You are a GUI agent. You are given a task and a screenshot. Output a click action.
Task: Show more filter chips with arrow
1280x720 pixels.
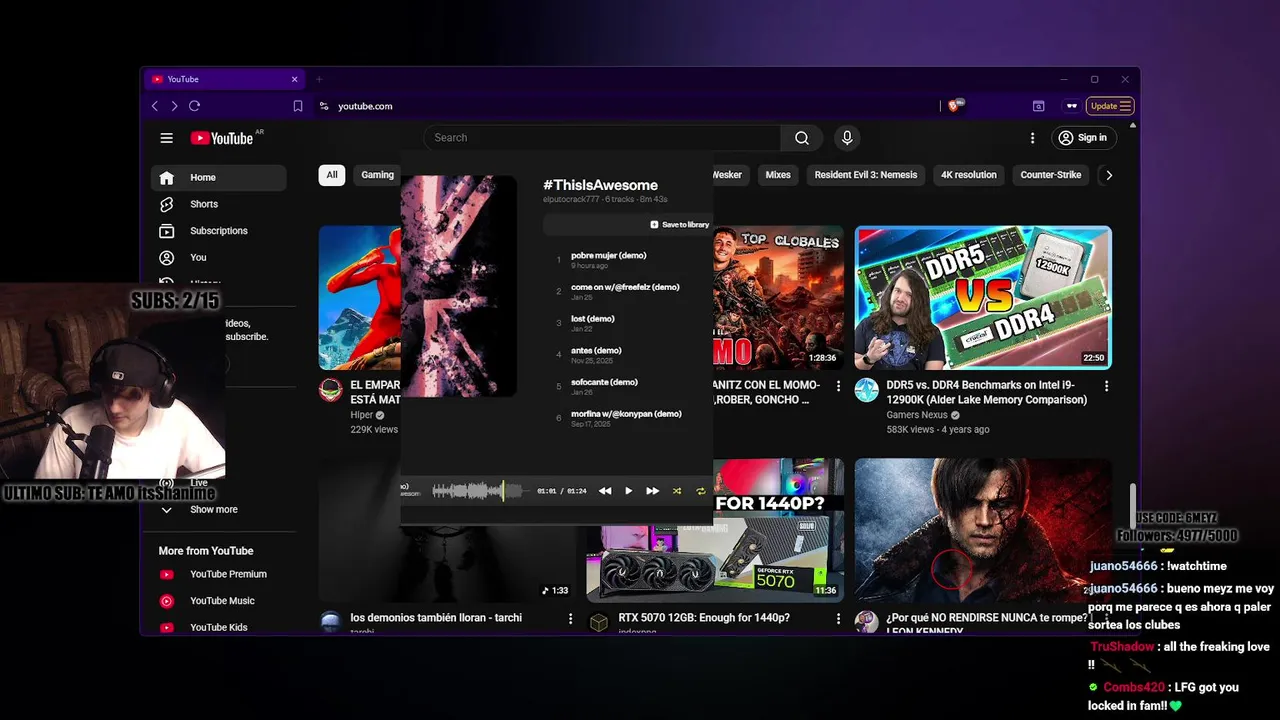[x=1108, y=175]
